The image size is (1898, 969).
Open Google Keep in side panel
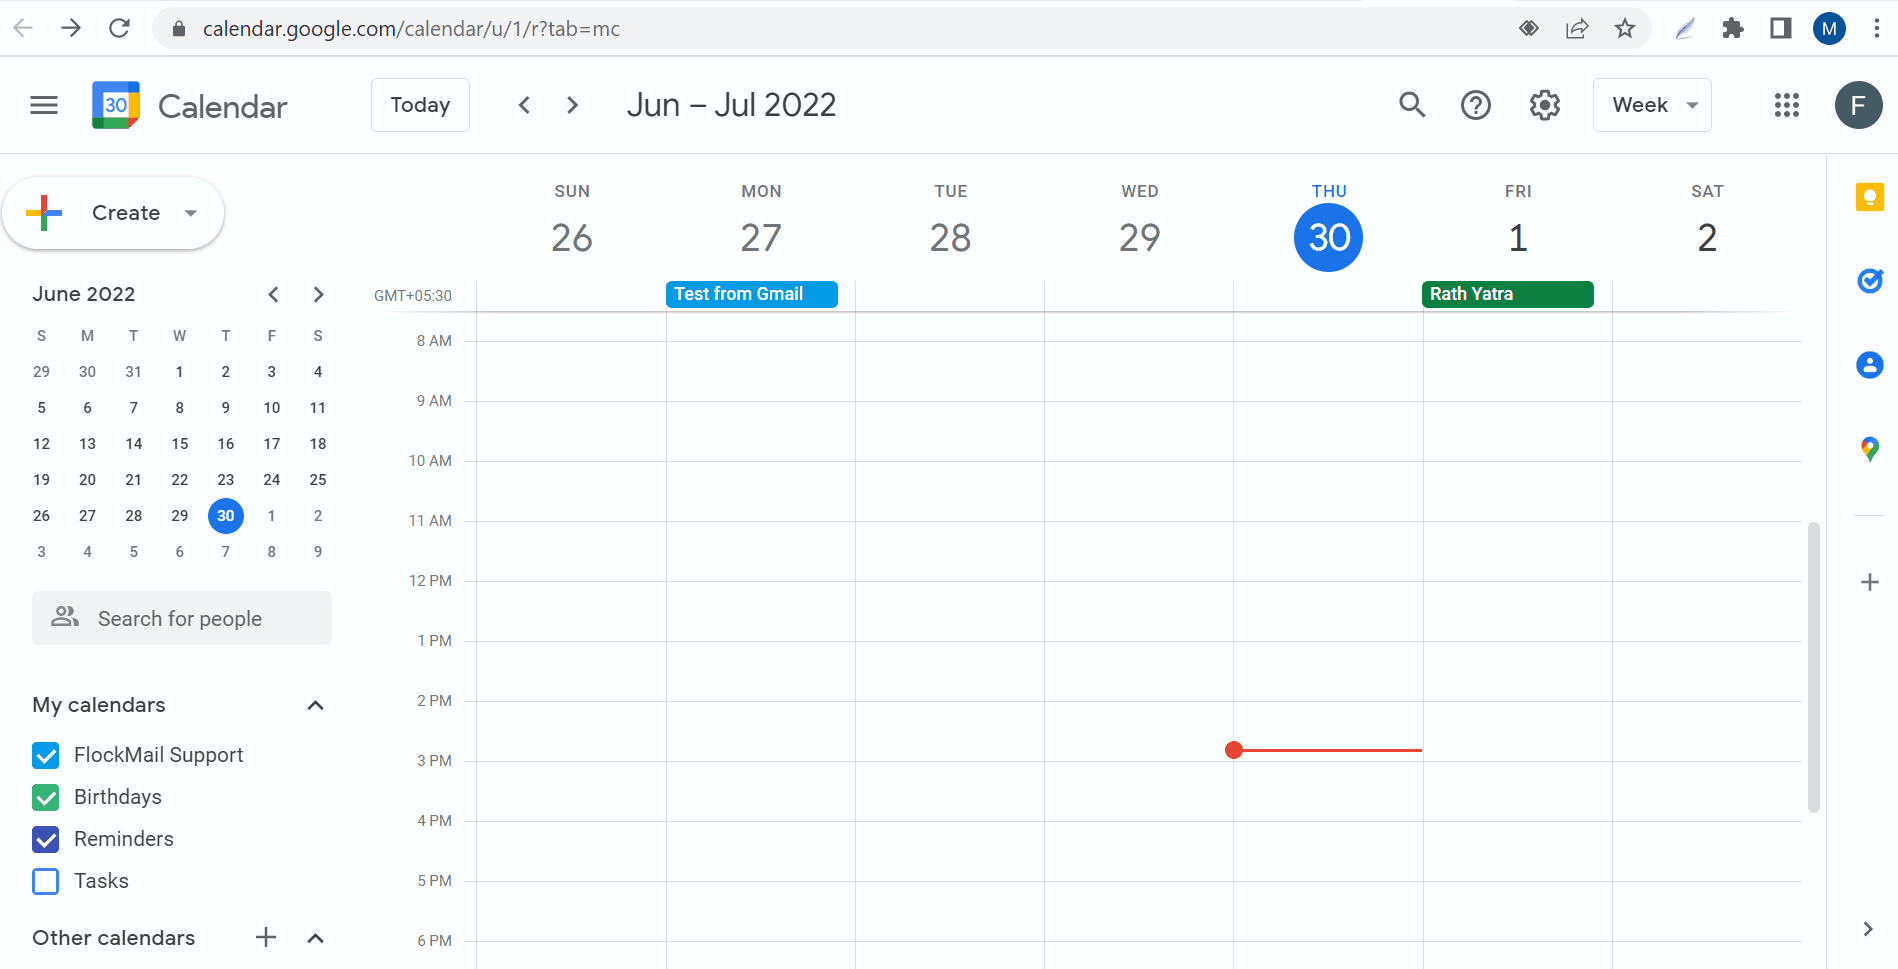1869,197
